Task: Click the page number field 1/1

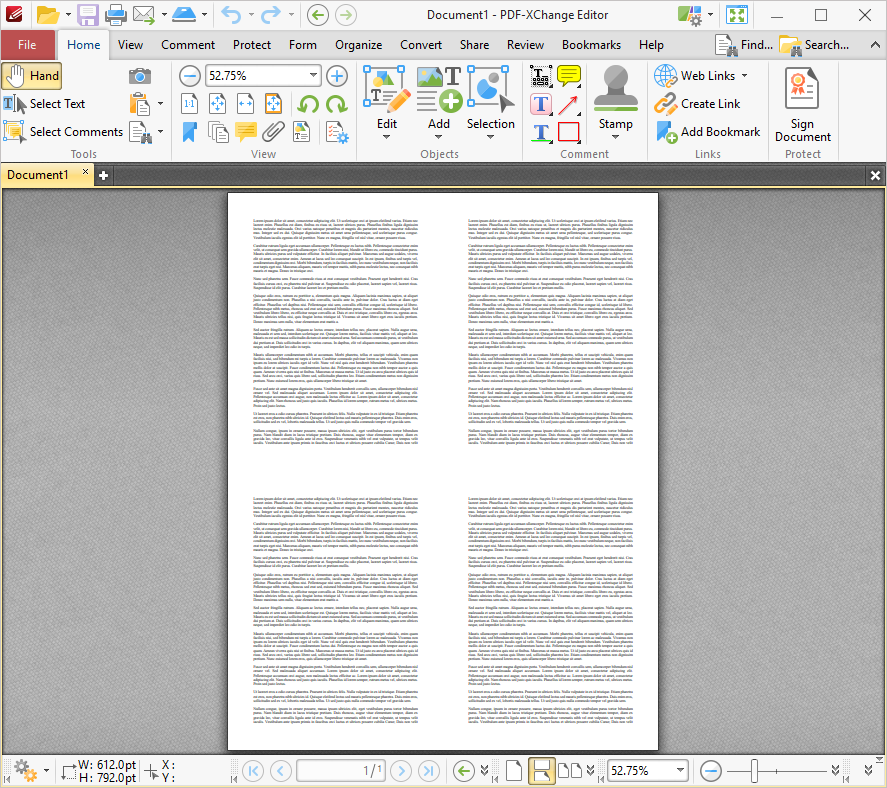Action: (341, 770)
